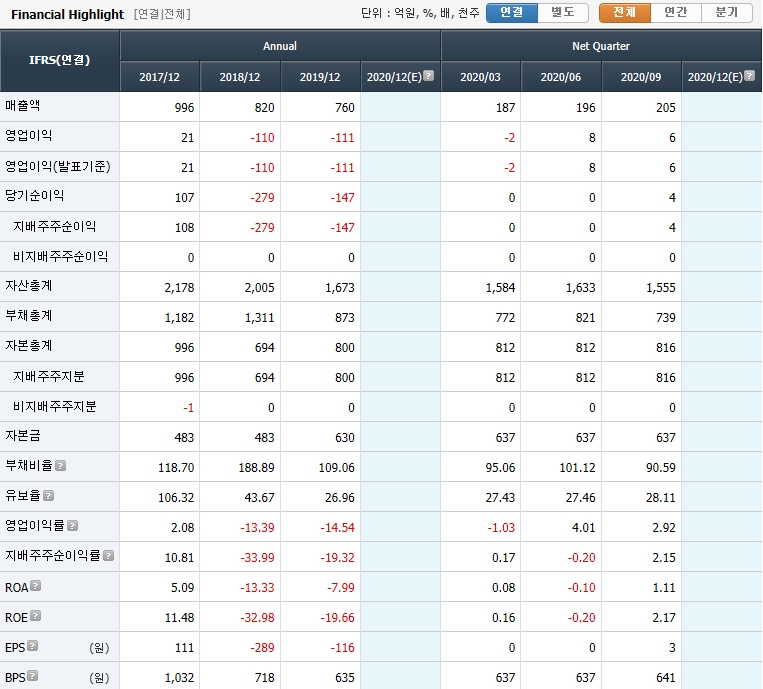The height and width of the screenshot is (689, 763).
Task: Select the 전체 period tab
Action: (x=625, y=13)
